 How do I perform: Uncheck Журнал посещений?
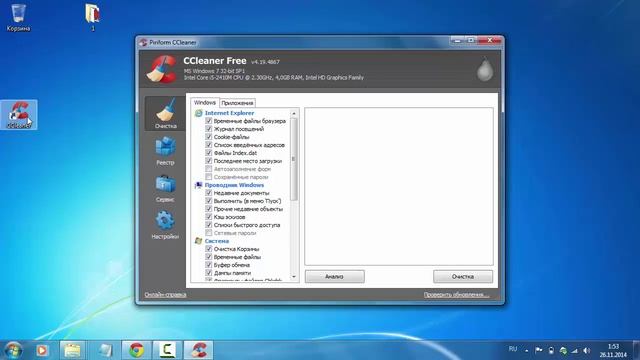209,129
